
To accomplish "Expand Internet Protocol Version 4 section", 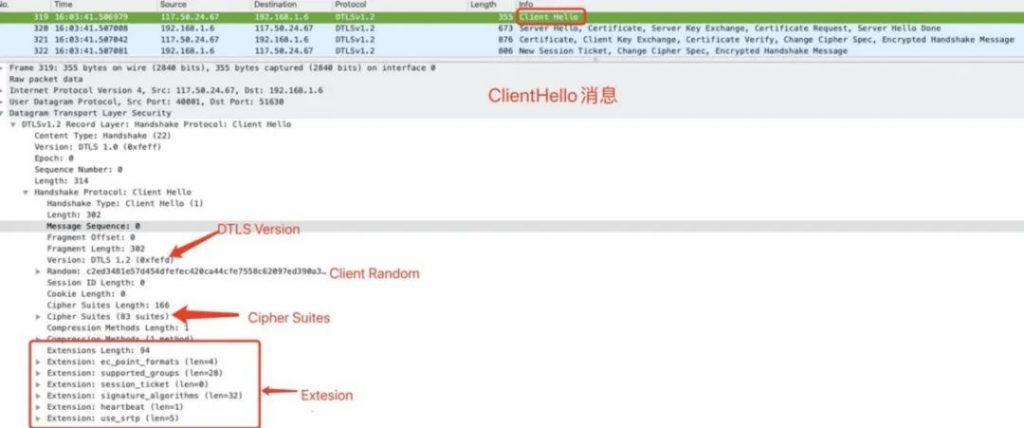I will (4, 90).
